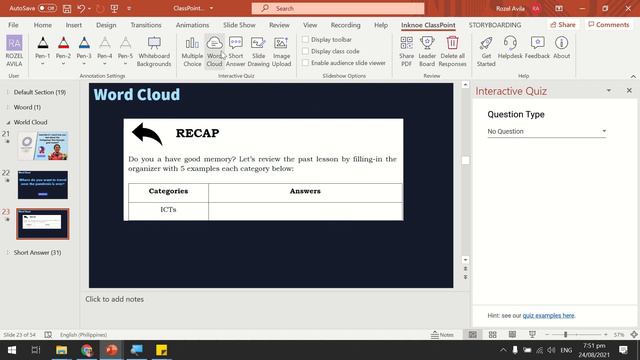Add a Short Answer question
Screen dimensions: 640x360
point(236,51)
